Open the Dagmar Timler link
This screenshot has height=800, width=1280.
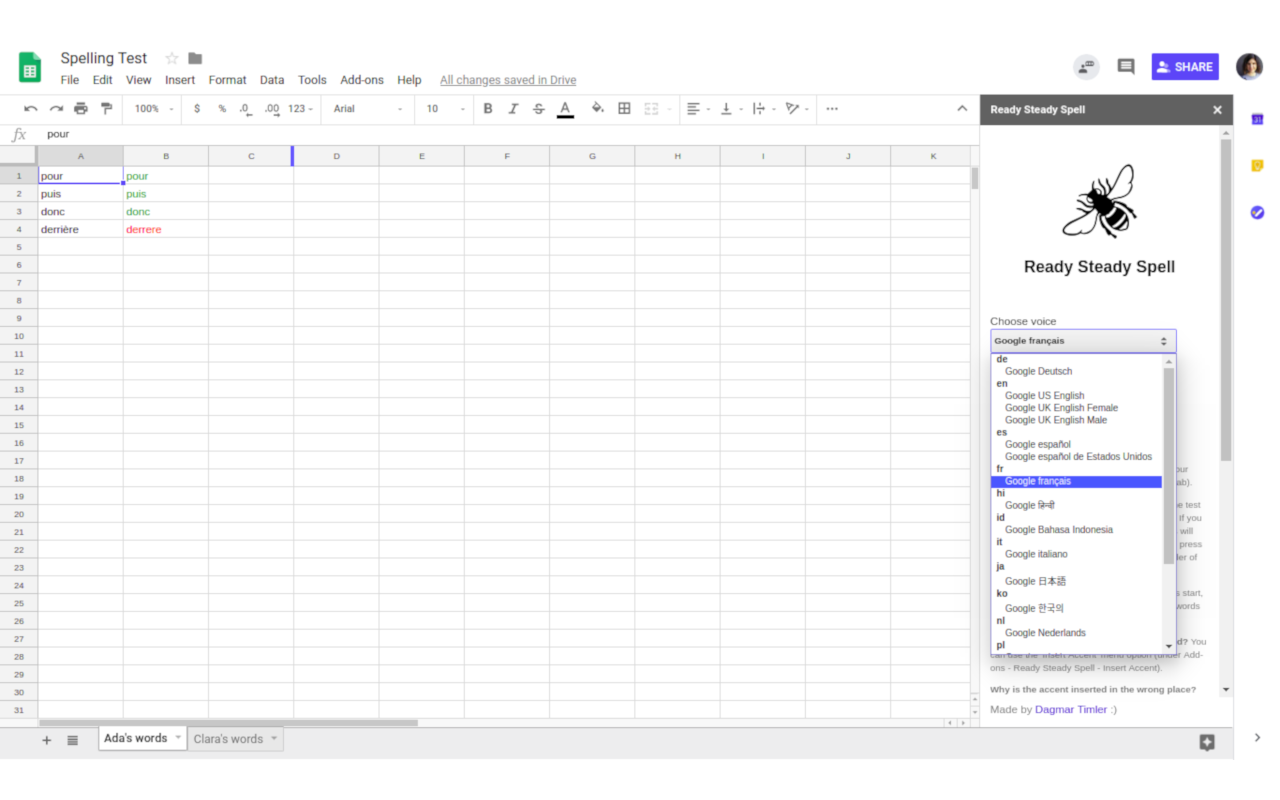click(x=1070, y=709)
